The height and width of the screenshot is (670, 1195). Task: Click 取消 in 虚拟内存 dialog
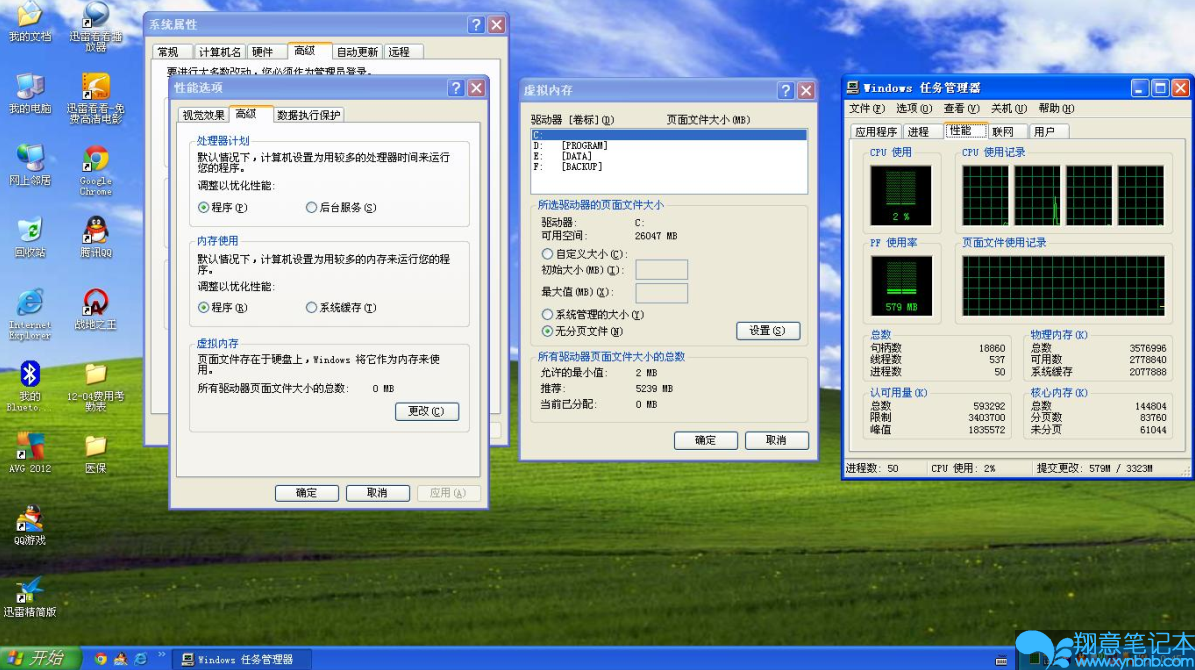pyautogui.click(x=776, y=440)
